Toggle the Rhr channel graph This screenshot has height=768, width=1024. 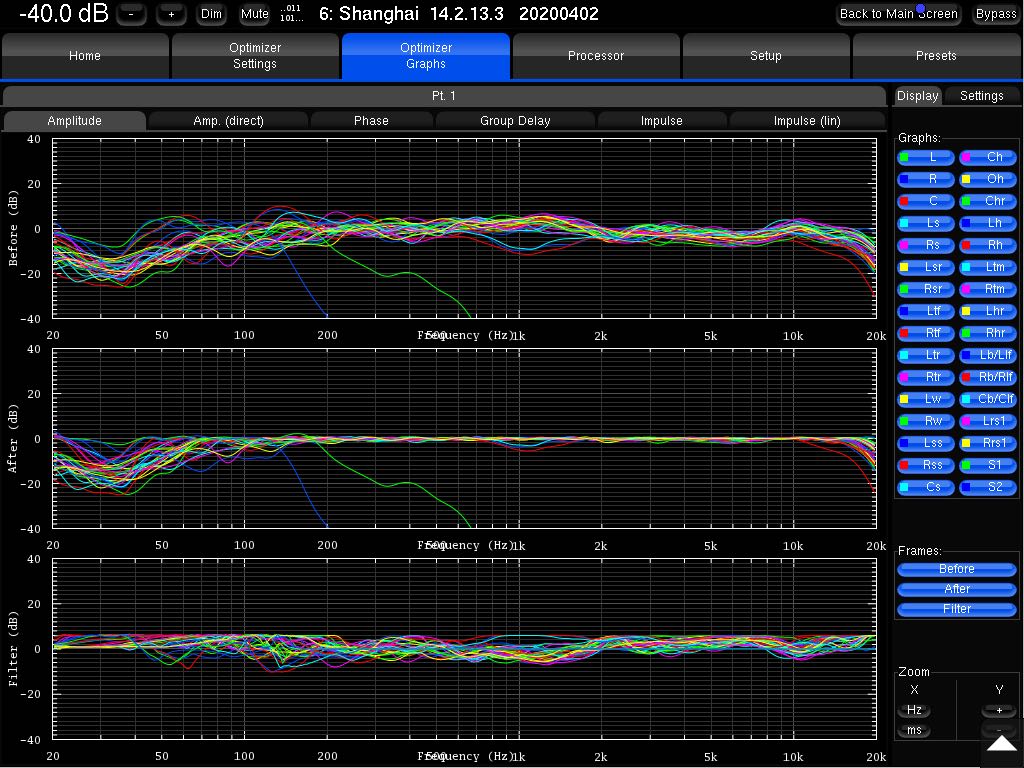(988, 333)
